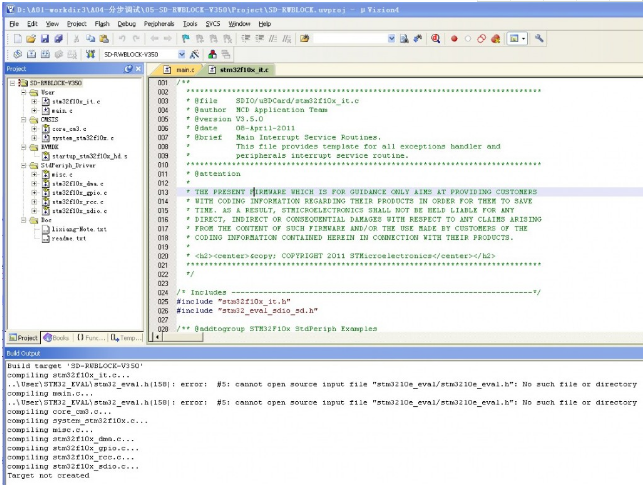
Task: Click the wrench configuration icon
Action: 540,38
